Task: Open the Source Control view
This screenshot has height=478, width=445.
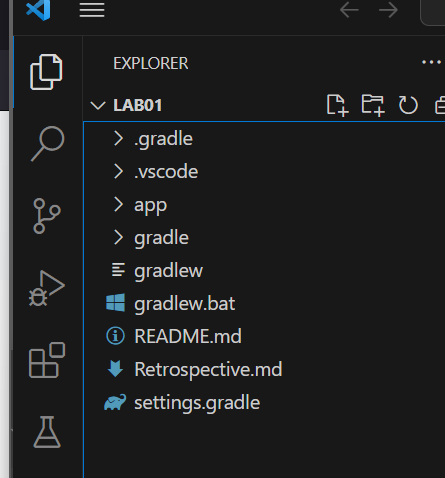Action: pos(47,216)
